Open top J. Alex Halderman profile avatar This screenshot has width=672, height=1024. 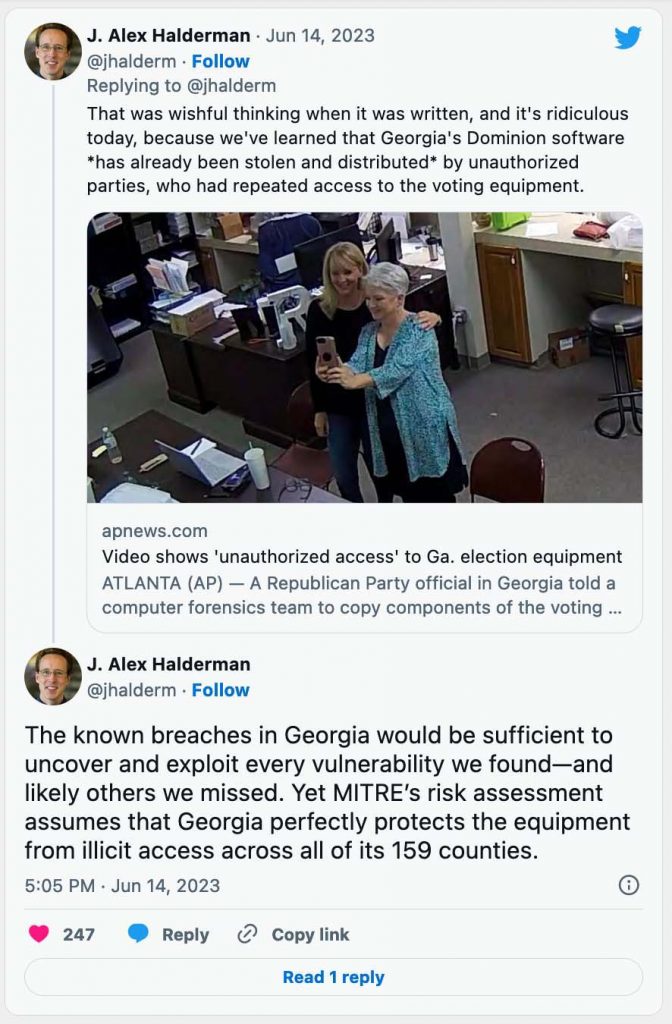(x=53, y=51)
